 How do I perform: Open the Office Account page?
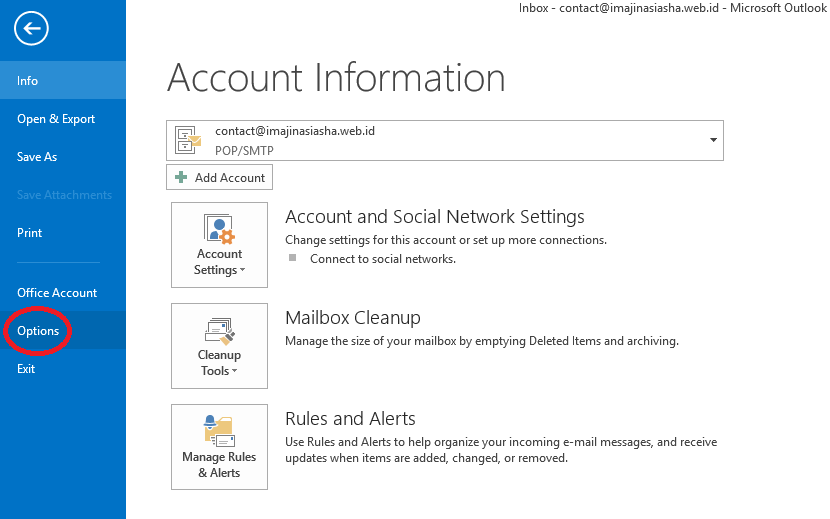click(63, 292)
